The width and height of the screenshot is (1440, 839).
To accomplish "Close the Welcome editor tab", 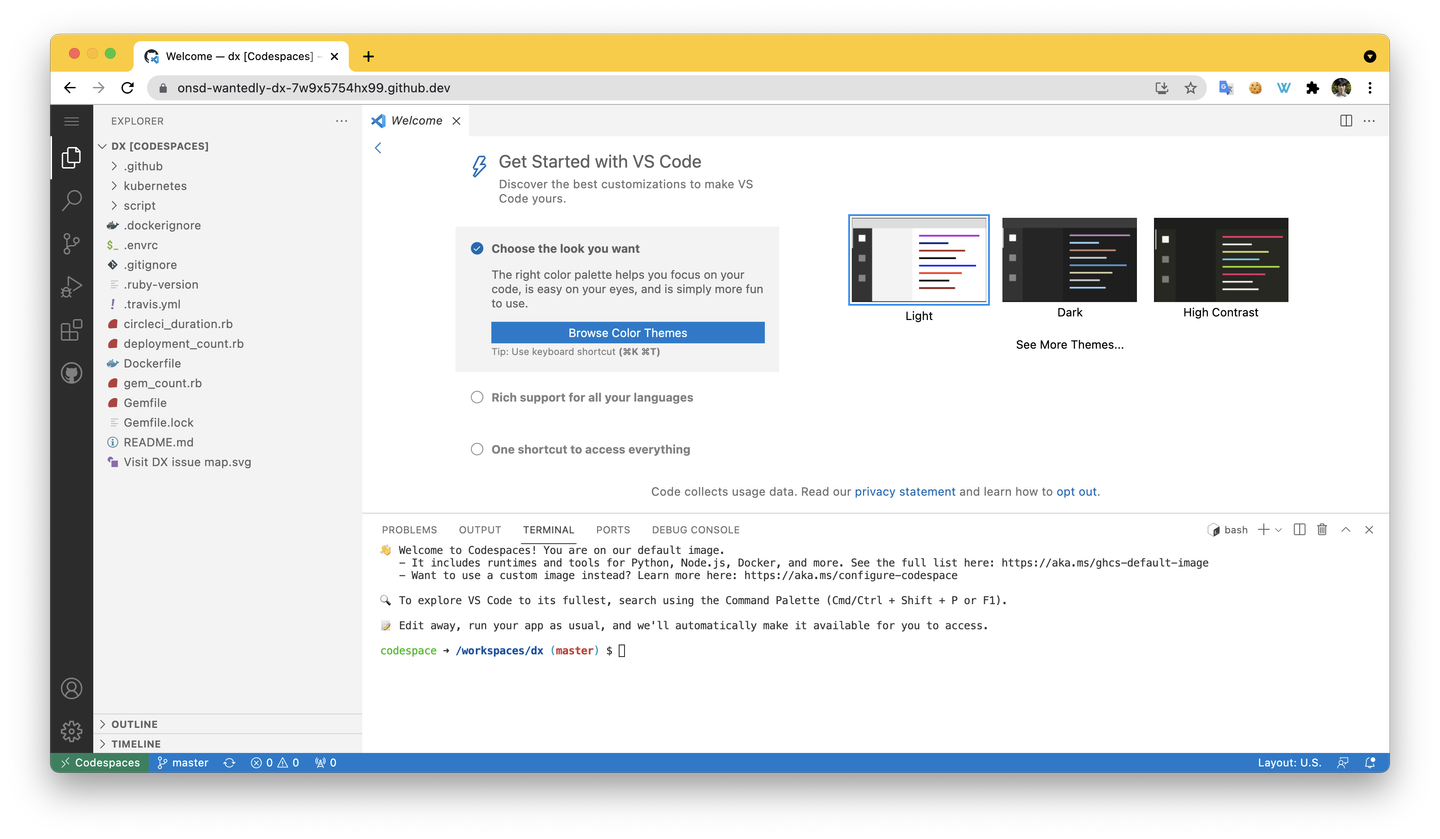I will pos(456,121).
